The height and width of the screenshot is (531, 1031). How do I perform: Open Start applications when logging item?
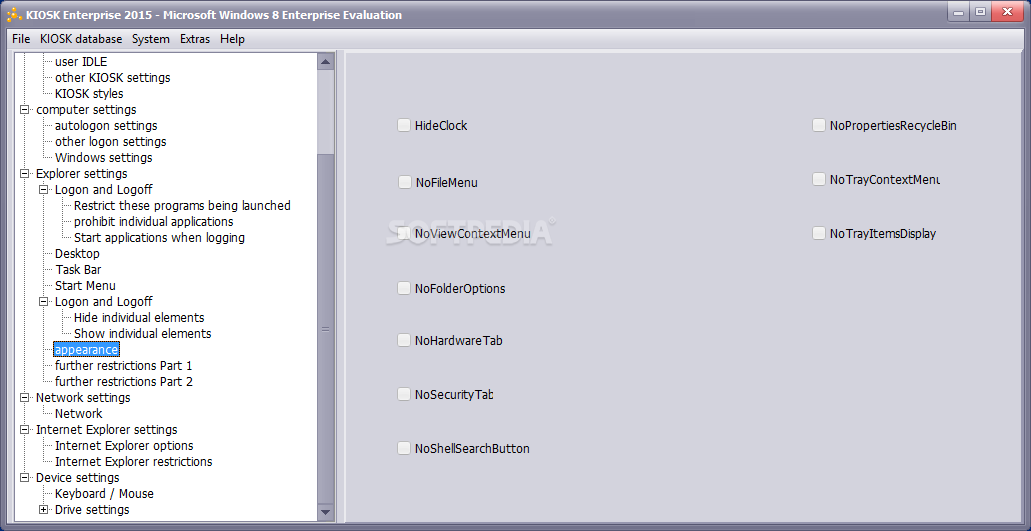point(159,237)
